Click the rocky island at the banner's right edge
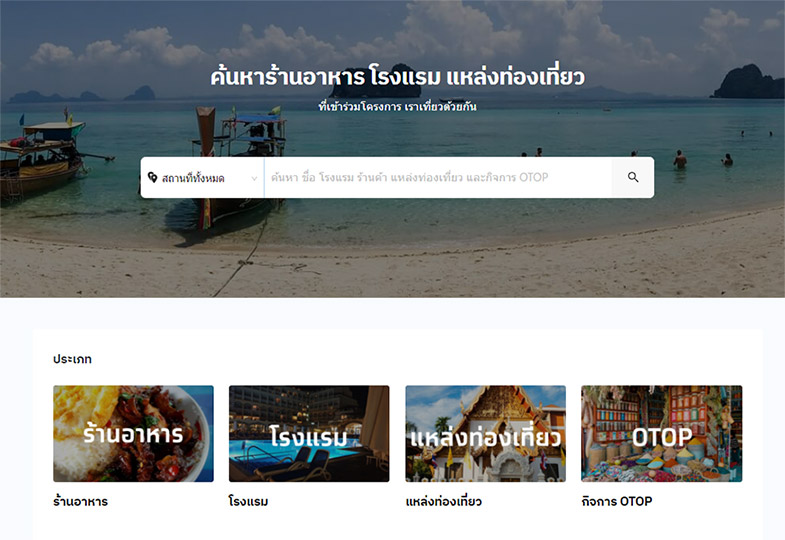 (748, 82)
